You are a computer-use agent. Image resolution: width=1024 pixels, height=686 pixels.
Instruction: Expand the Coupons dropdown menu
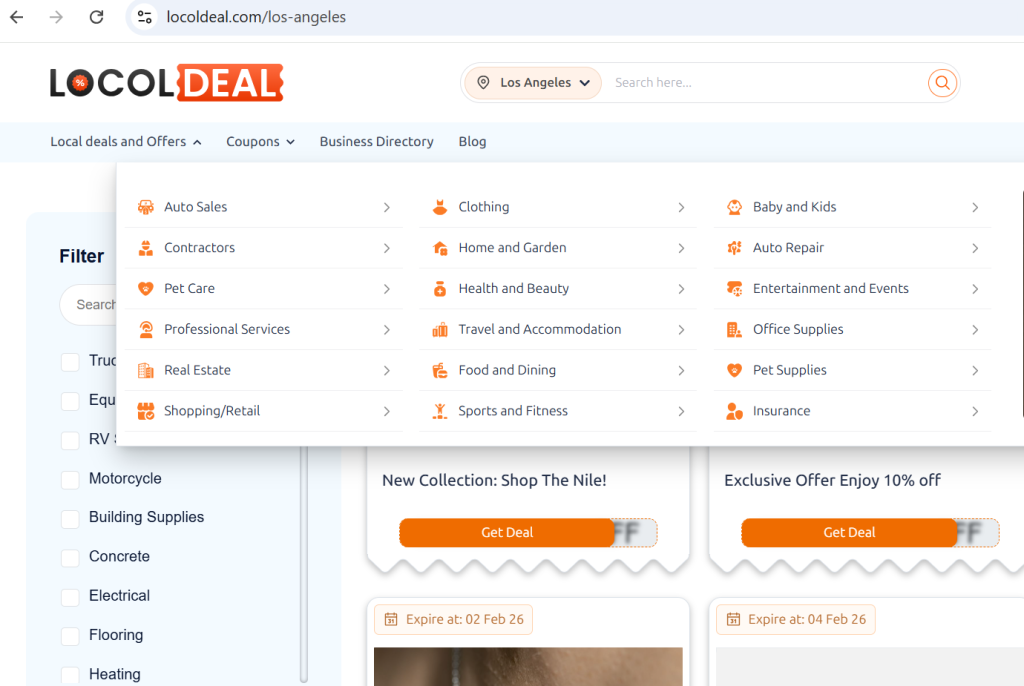pos(260,142)
